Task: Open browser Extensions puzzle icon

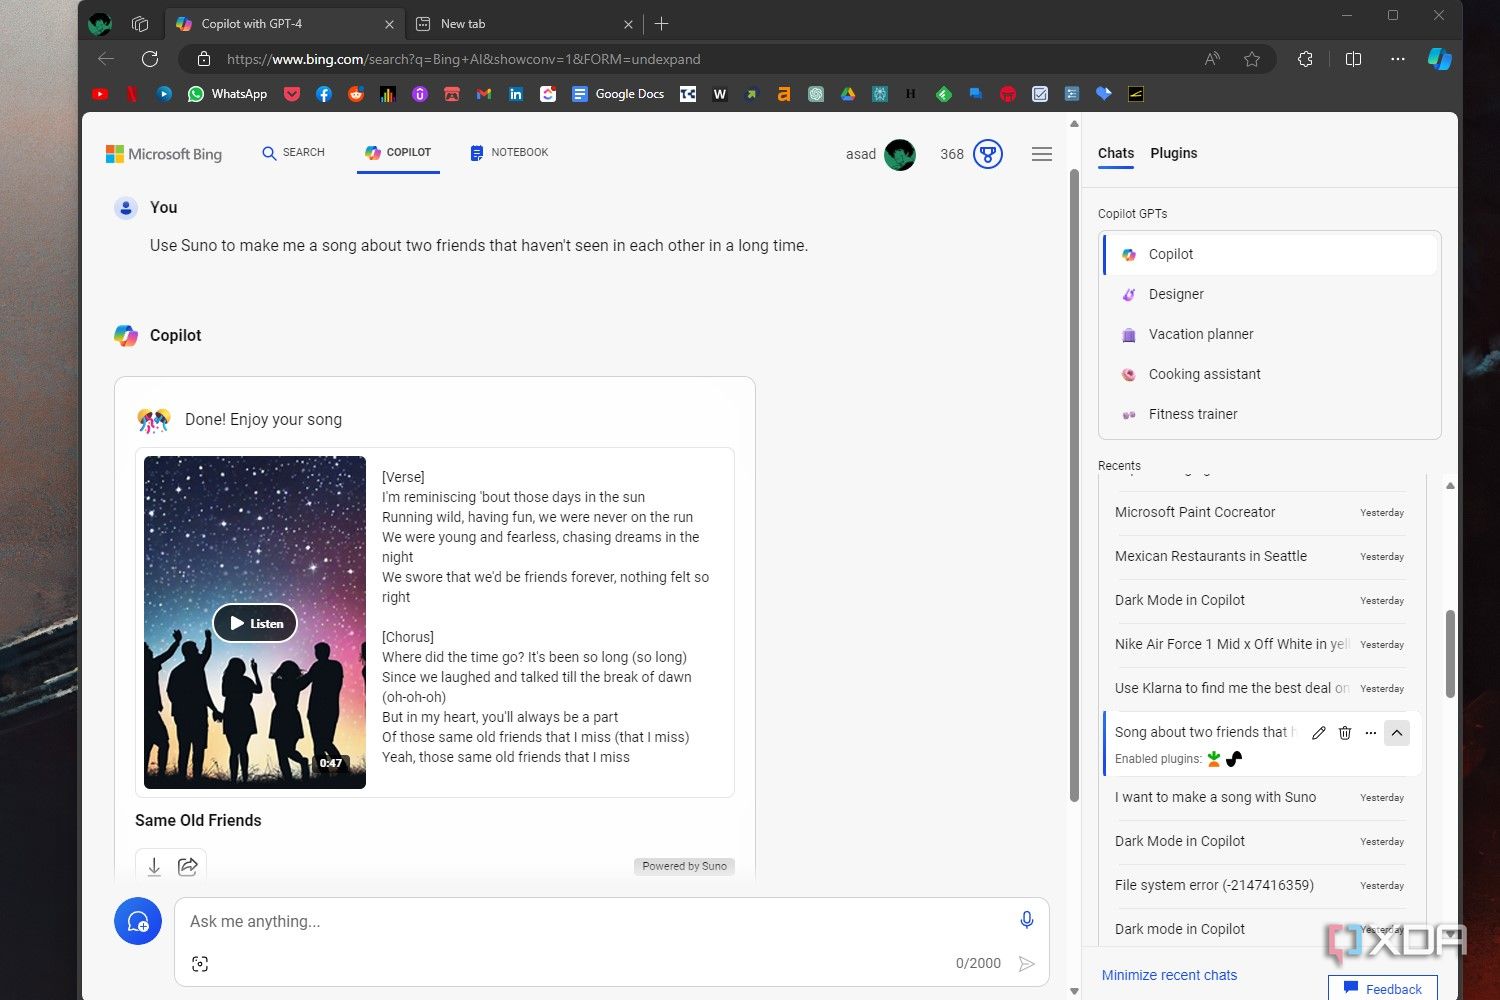Action: 1305,59
